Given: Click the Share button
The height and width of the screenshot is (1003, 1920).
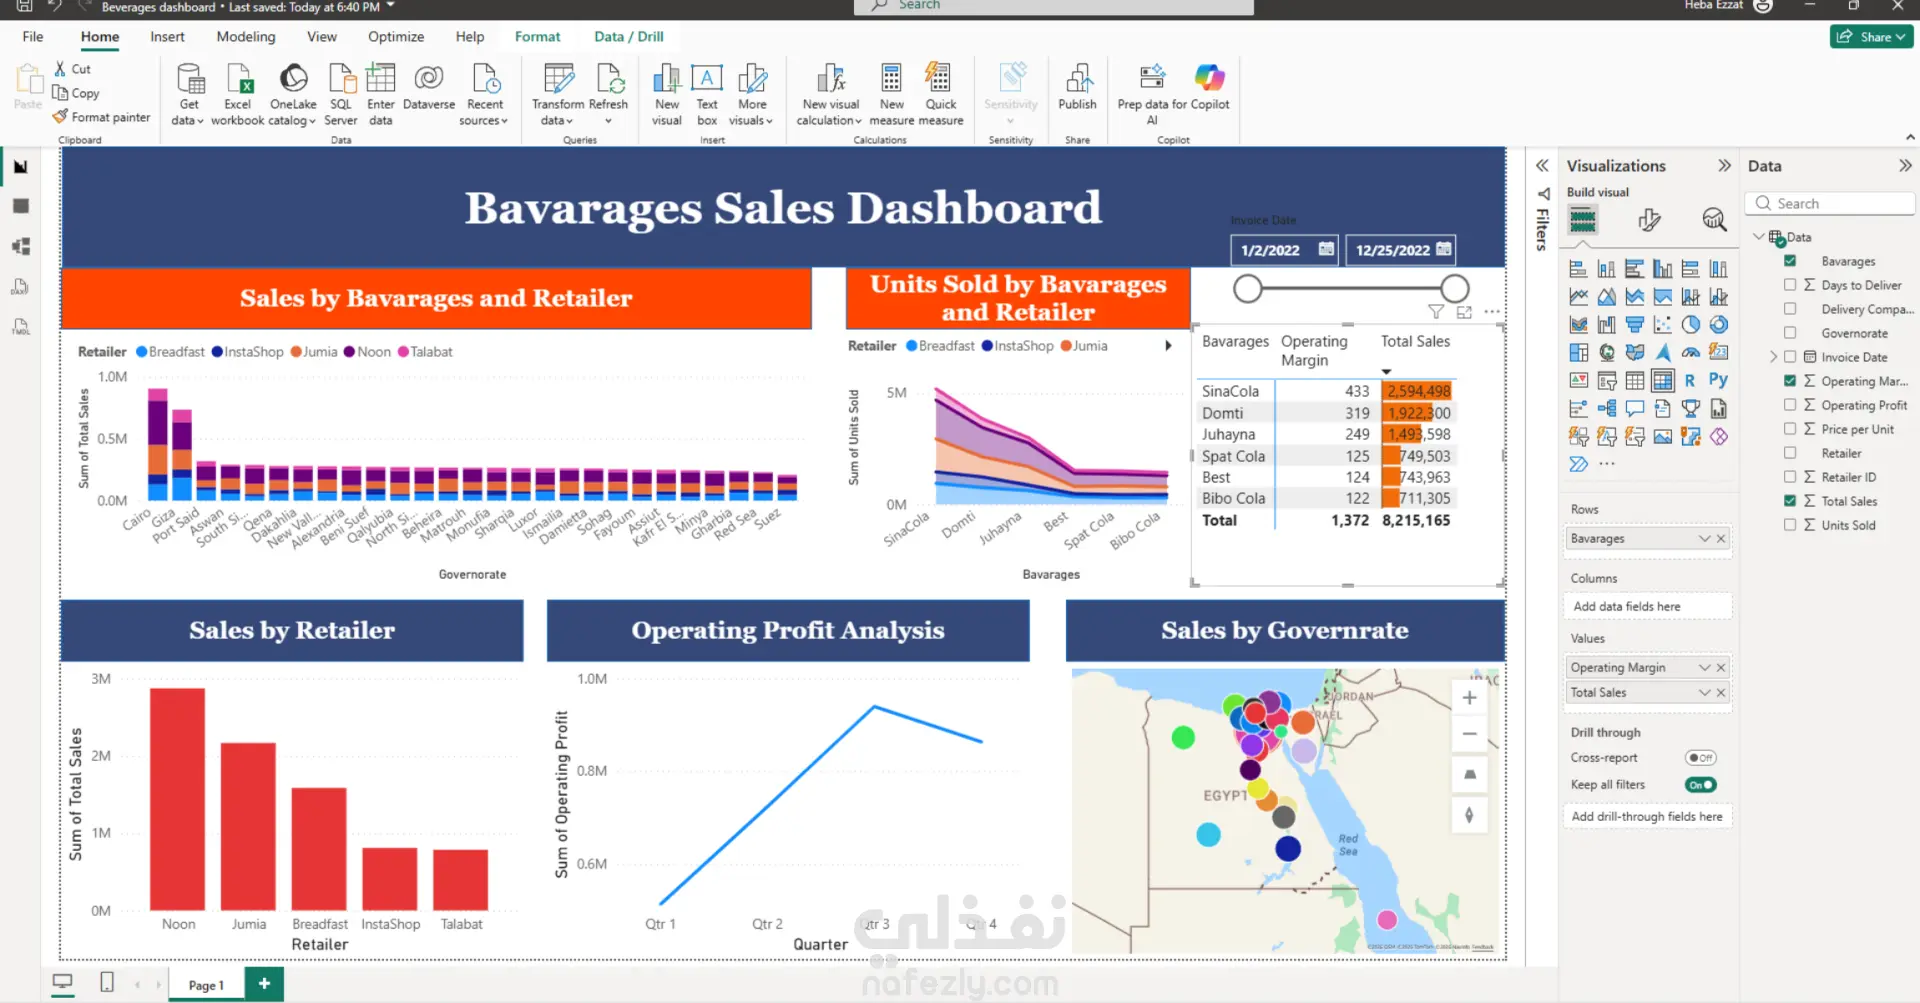Looking at the screenshot, I should tap(1871, 37).
